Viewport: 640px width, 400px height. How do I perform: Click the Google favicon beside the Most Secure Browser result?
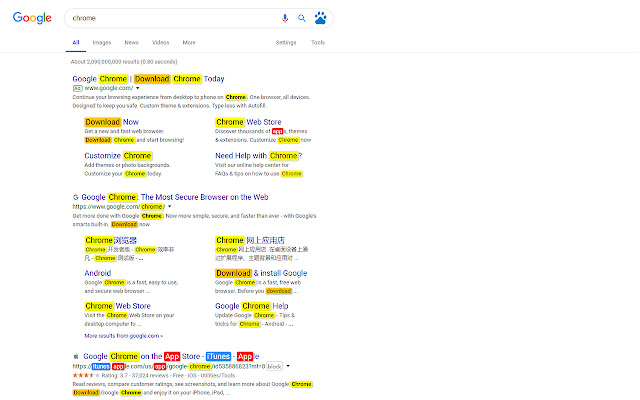pos(76,197)
